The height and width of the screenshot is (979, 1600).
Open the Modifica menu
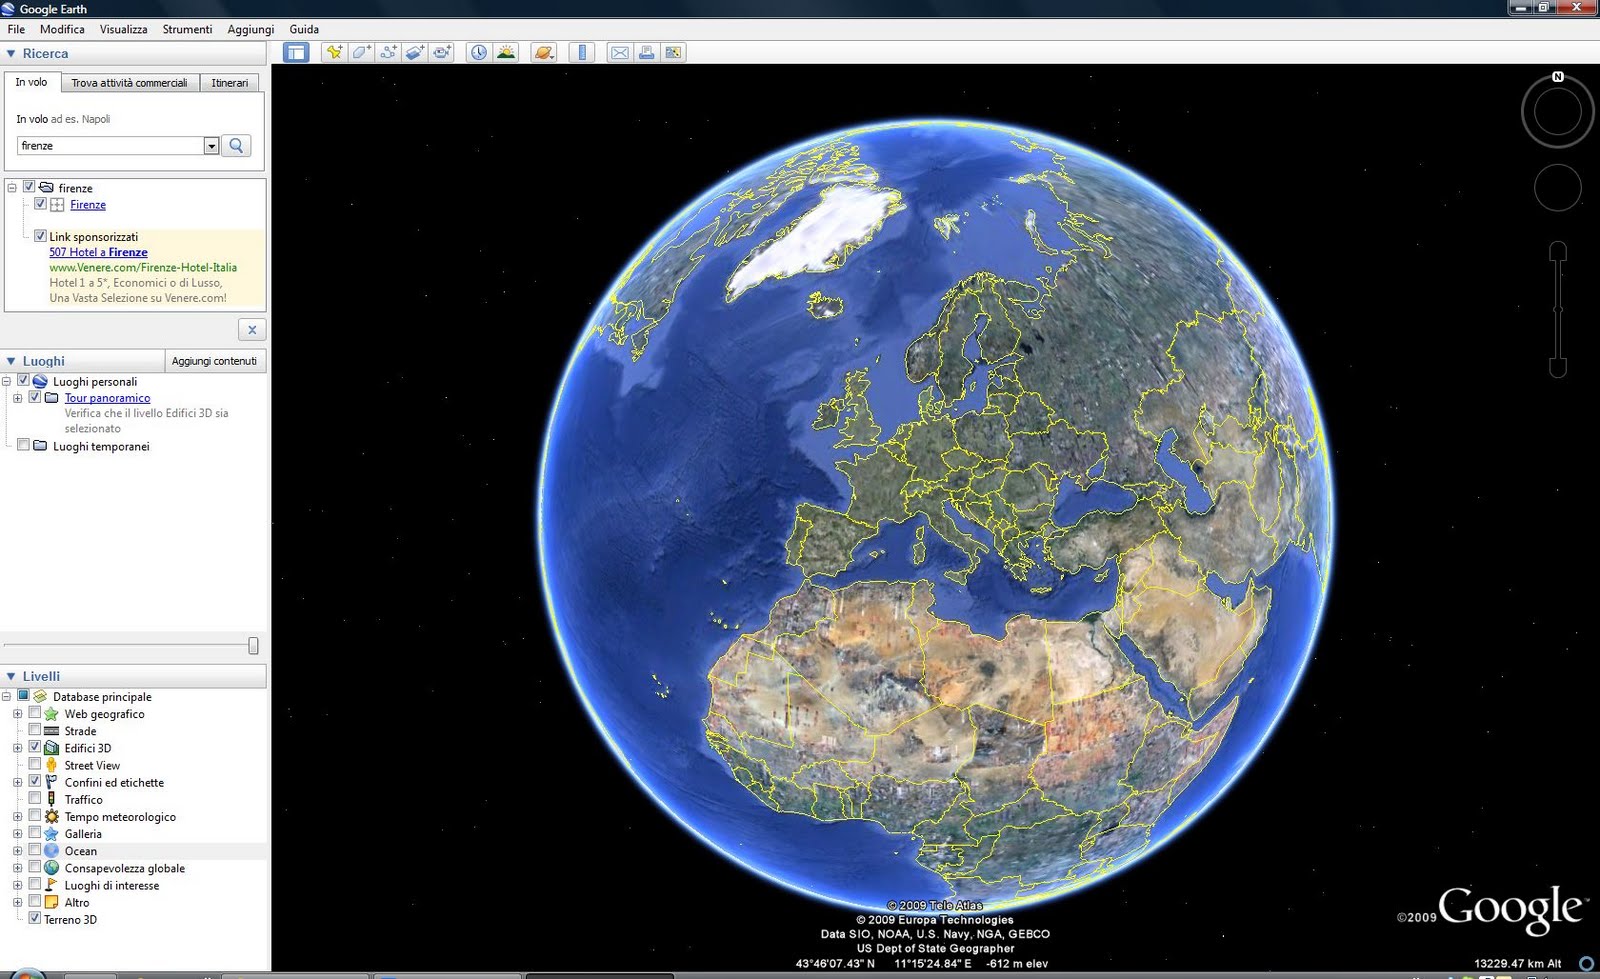point(62,29)
